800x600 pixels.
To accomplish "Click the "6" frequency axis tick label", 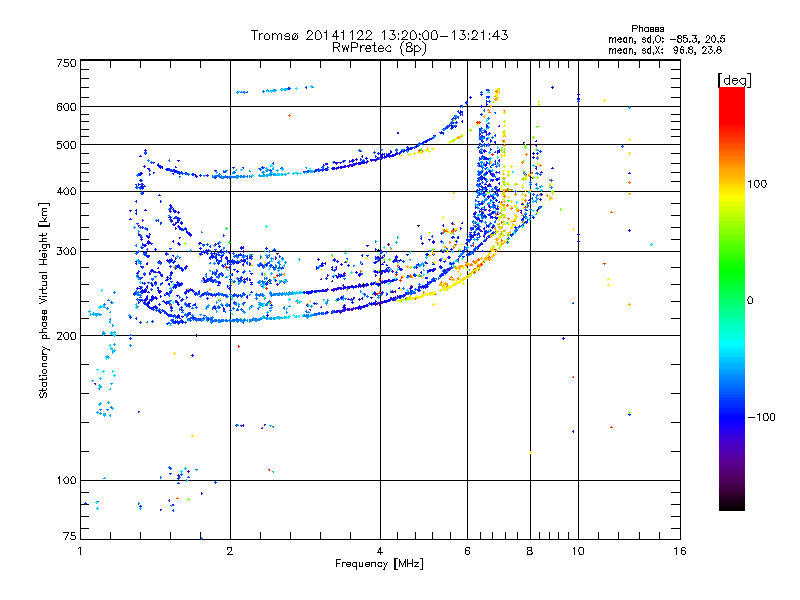I will (x=467, y=551).
